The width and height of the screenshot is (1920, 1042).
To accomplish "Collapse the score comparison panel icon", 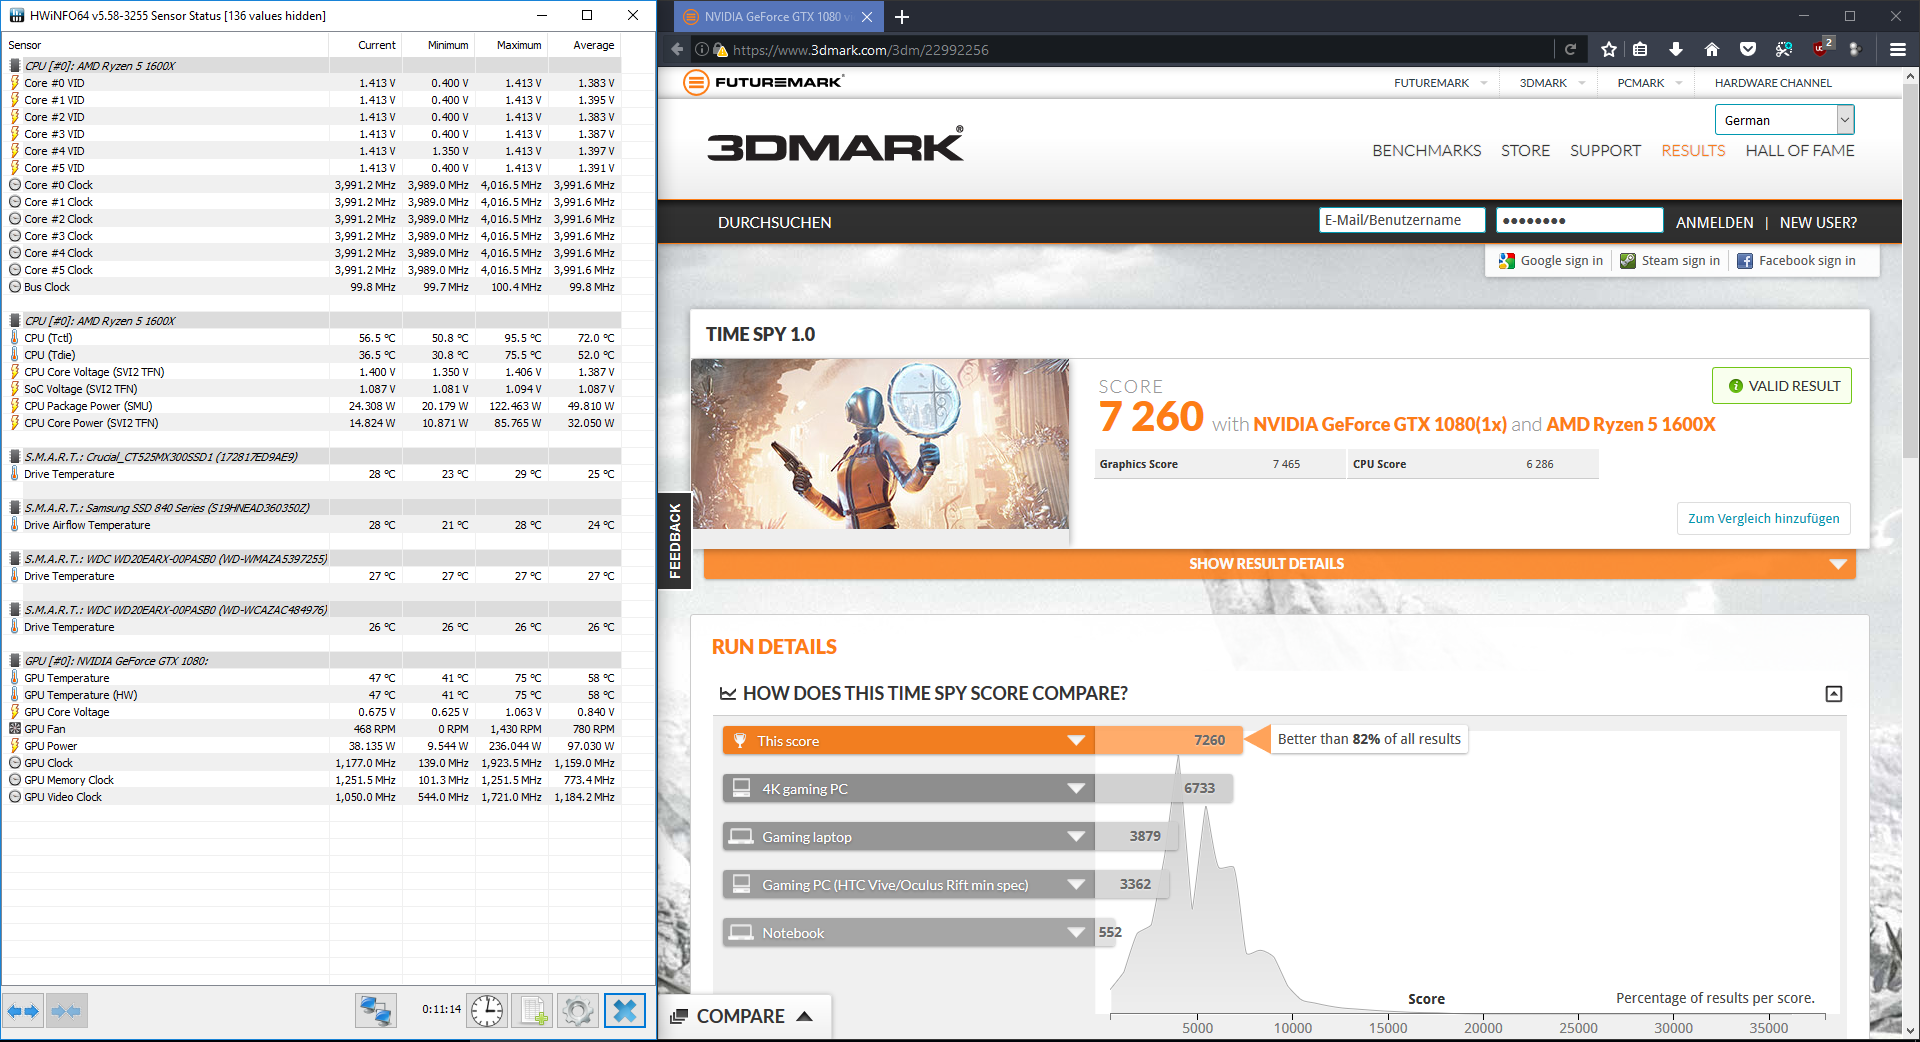I will tap(1834, 694).
